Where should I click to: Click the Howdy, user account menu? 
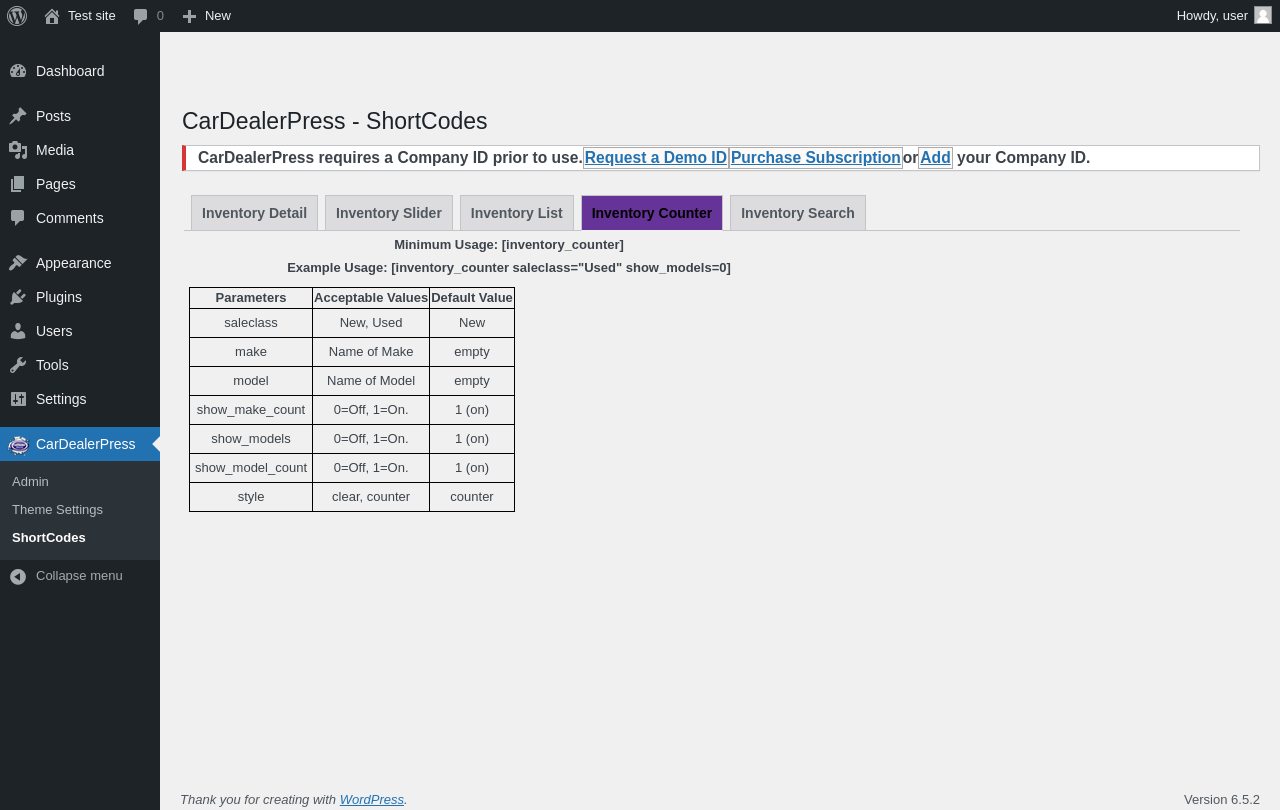1224,16
